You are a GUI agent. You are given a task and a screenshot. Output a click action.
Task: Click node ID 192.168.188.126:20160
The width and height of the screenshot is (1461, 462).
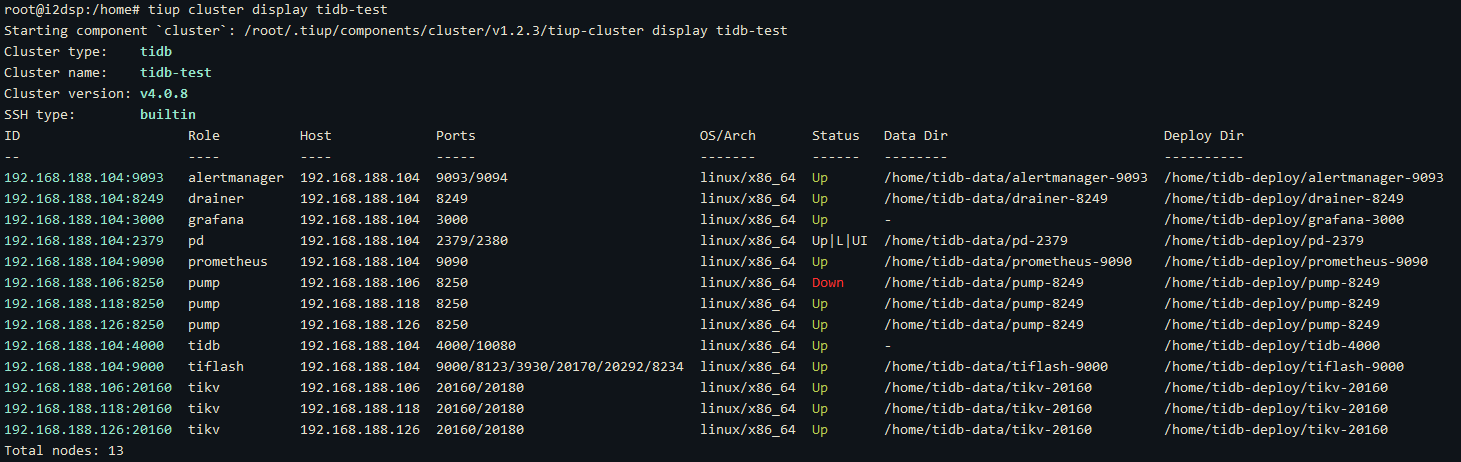pyautogui.click(x=88, y=430)
